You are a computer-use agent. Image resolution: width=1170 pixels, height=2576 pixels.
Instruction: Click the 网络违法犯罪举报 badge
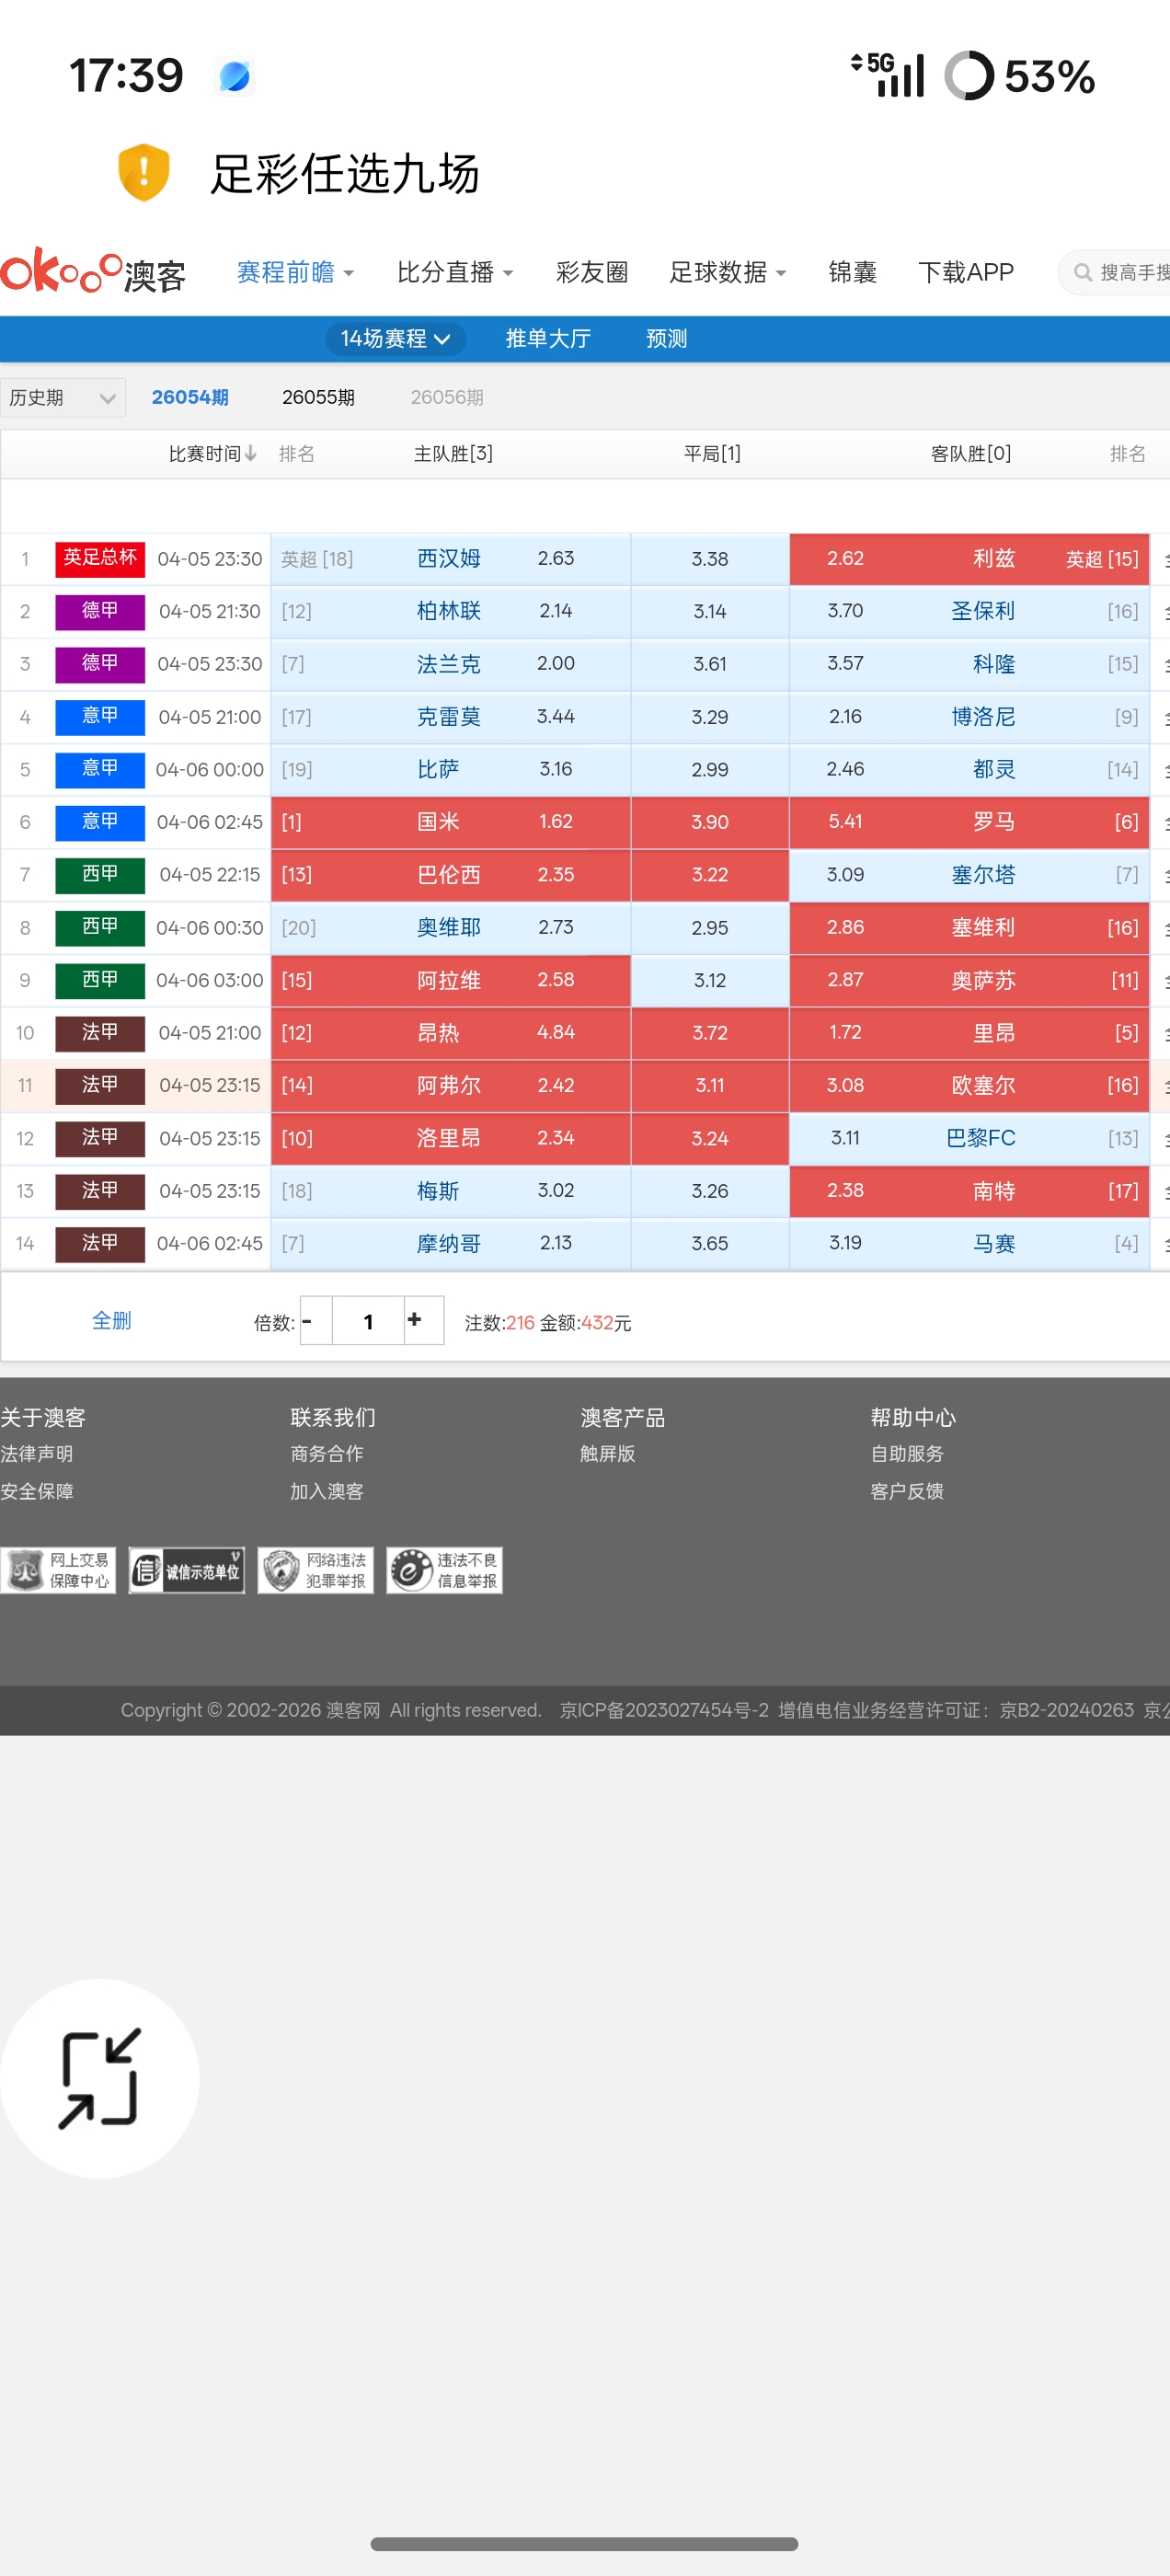click(315, 1570)
